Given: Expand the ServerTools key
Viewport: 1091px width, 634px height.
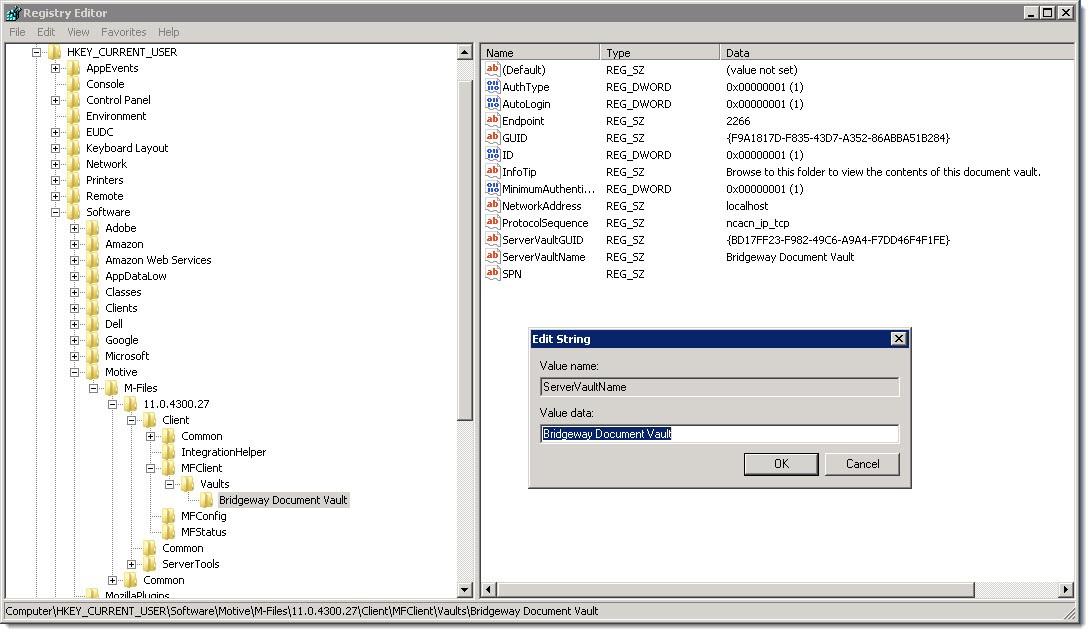Looking at the screenshot, I should [x=132, y=564].
